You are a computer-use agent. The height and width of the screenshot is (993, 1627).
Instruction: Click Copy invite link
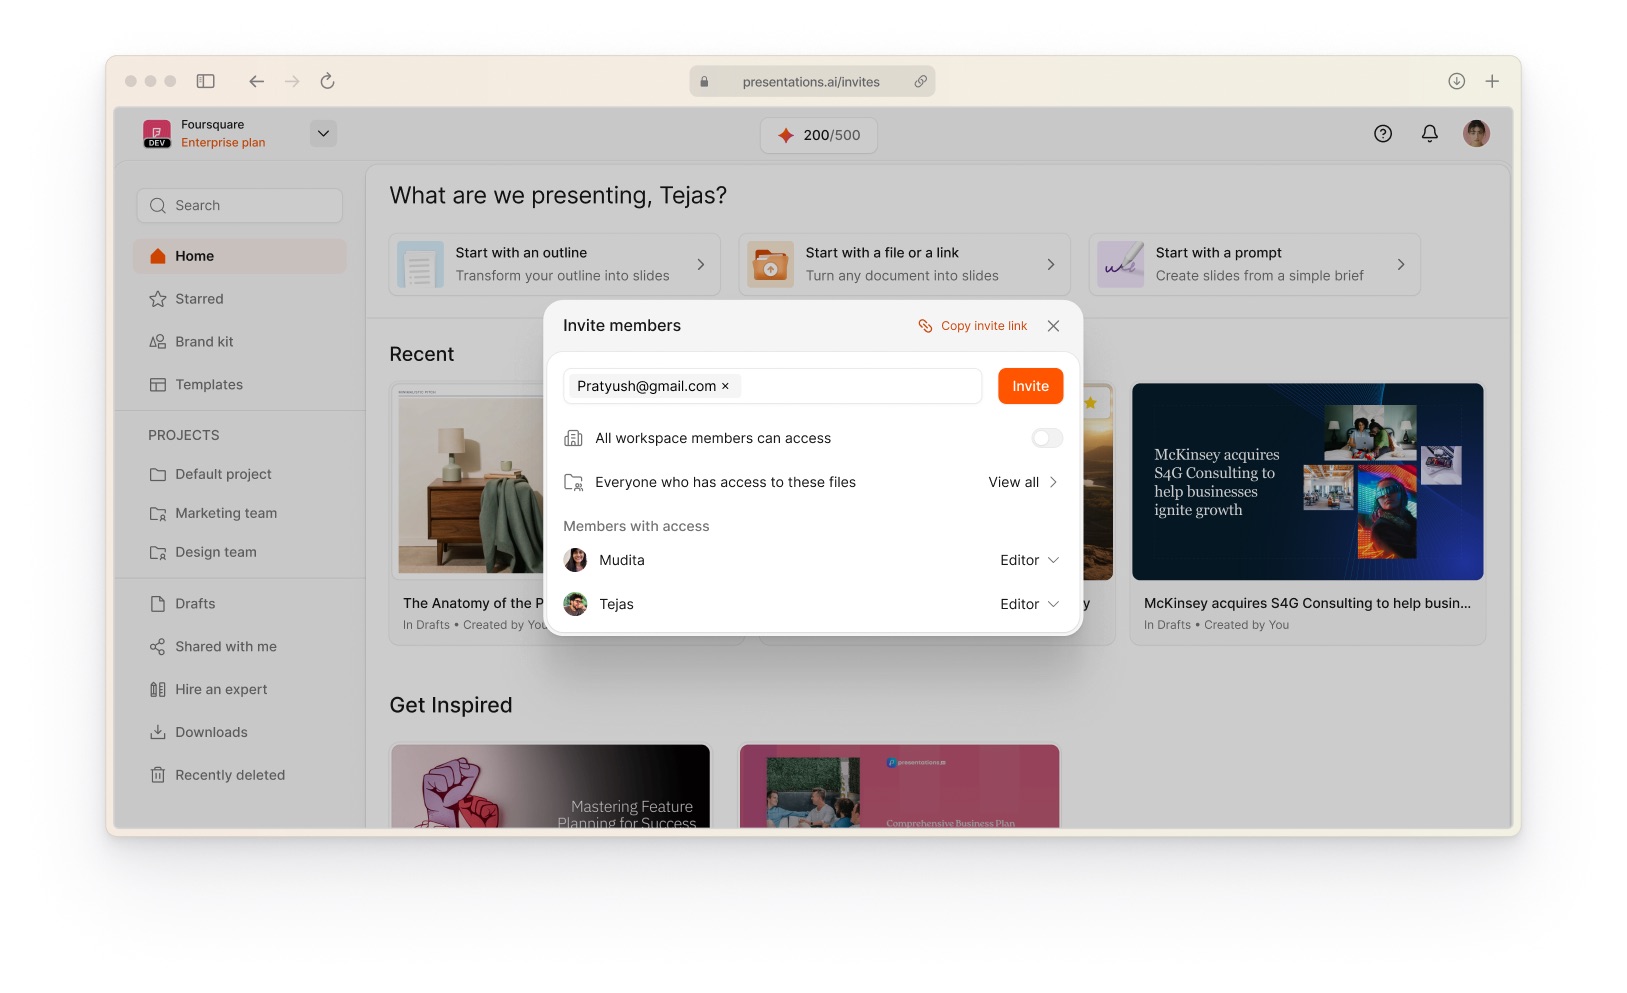click(973, 326)
